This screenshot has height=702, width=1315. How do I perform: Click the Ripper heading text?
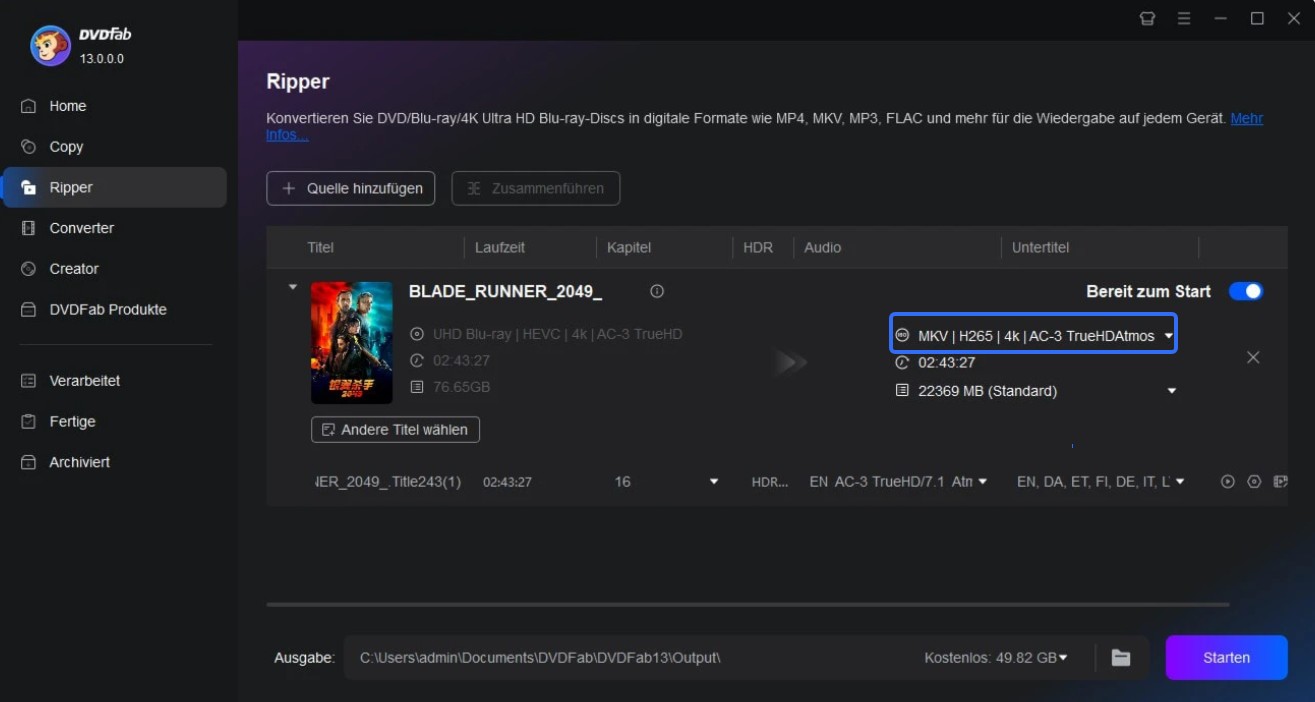298,82
